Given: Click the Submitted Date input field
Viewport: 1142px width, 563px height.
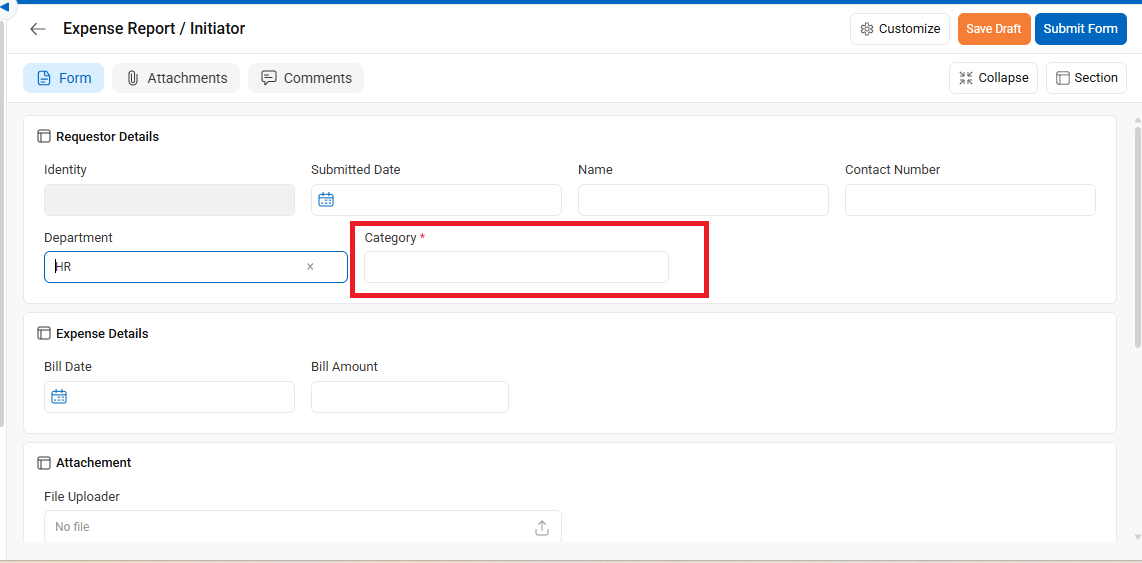Looking at the screenshot, I should click(436, 200).
